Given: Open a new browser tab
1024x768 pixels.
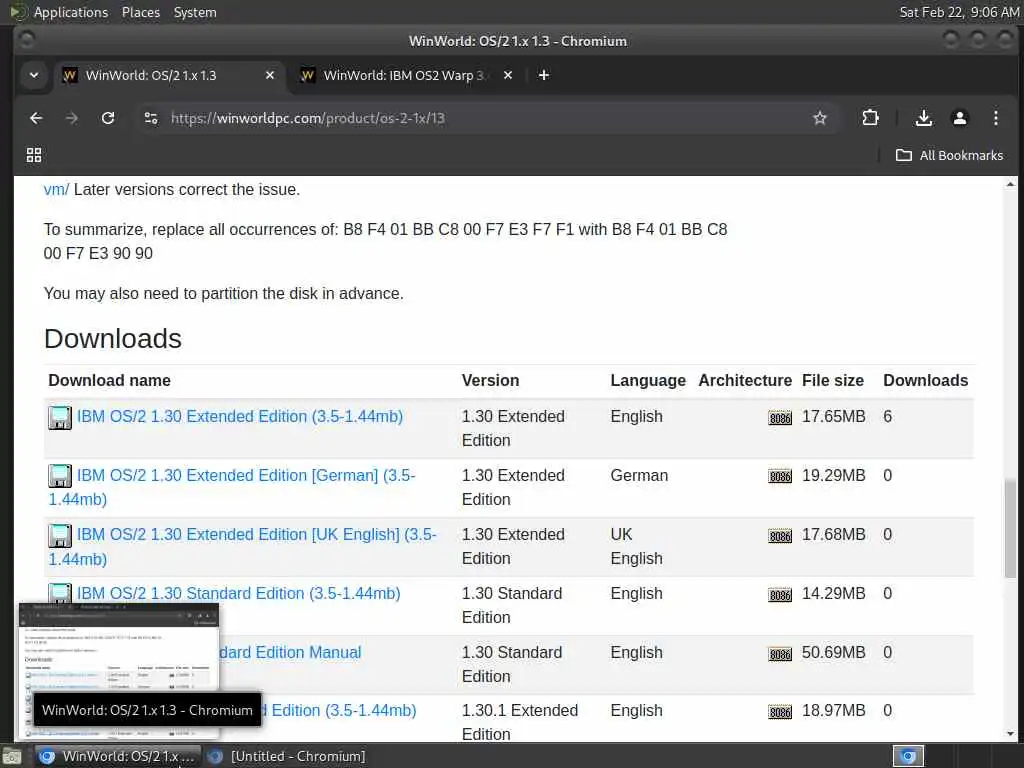Looking at the screenshot, I should coord(543,75).
